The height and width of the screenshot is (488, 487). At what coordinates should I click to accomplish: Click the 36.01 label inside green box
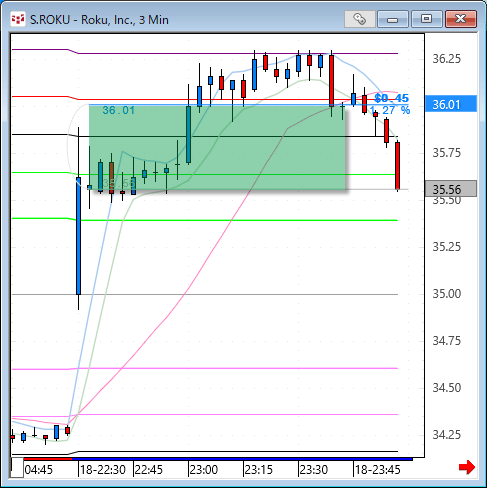pos(119,110)
